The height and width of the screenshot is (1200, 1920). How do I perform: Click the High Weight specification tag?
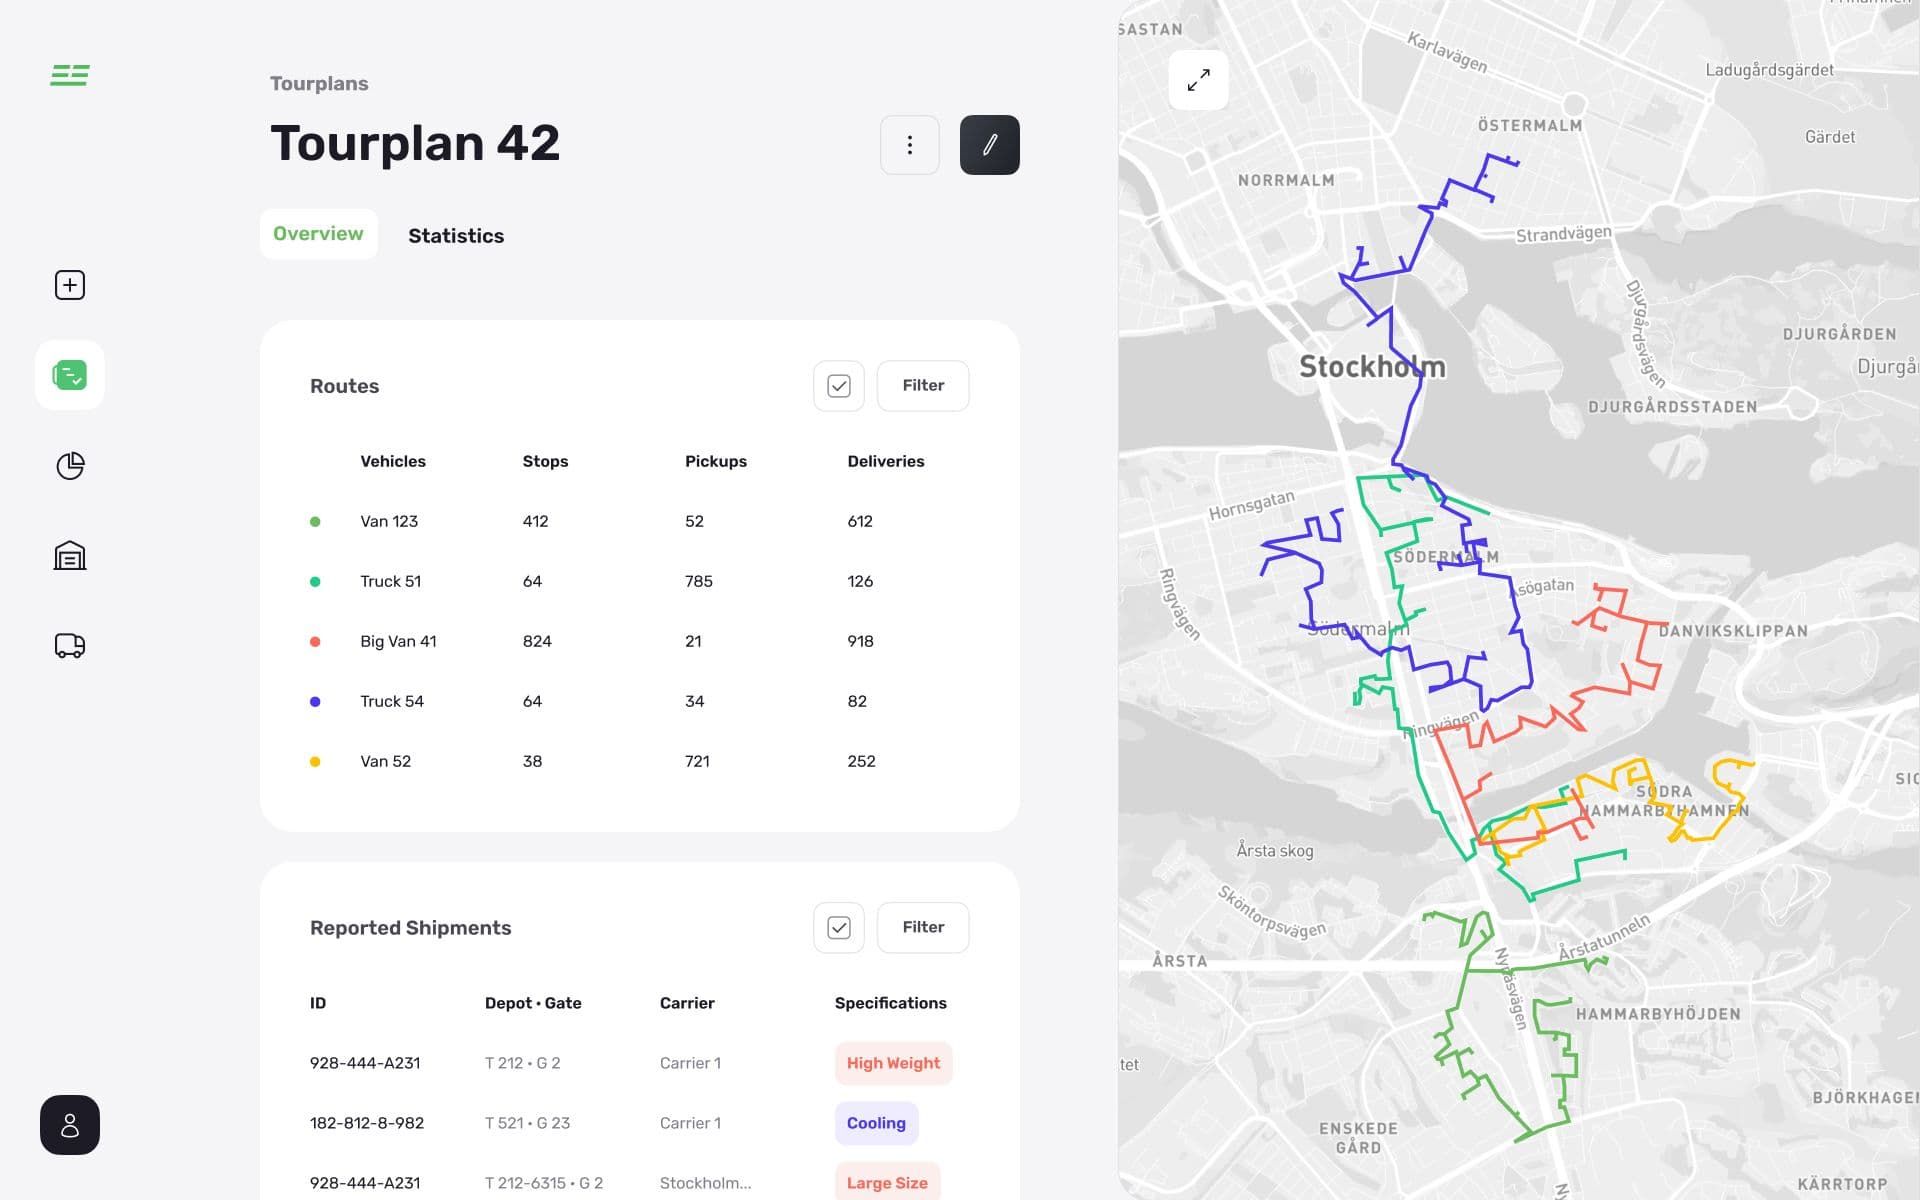pyautogui.click(x=893, y=1063)
